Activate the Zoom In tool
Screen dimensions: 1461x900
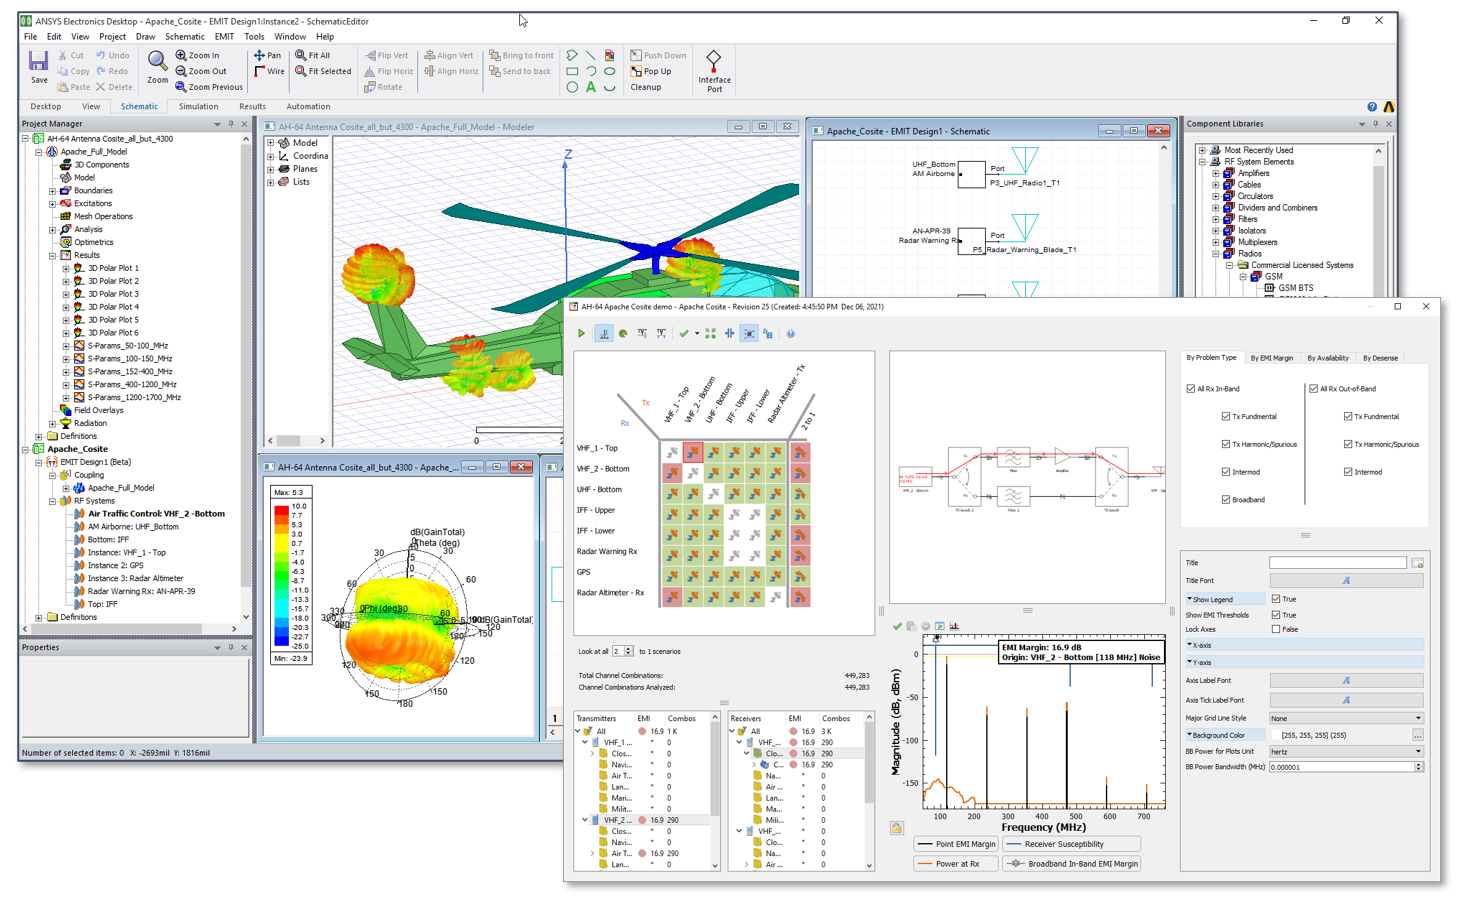click(197, 56)
